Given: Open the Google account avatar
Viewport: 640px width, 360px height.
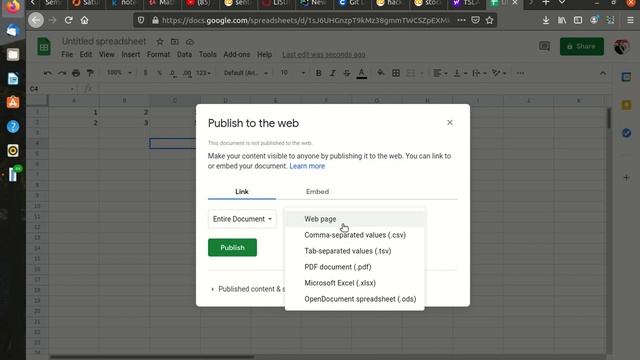Looking at the screenshot, I should pyautogui.click(x=621, y=47).
